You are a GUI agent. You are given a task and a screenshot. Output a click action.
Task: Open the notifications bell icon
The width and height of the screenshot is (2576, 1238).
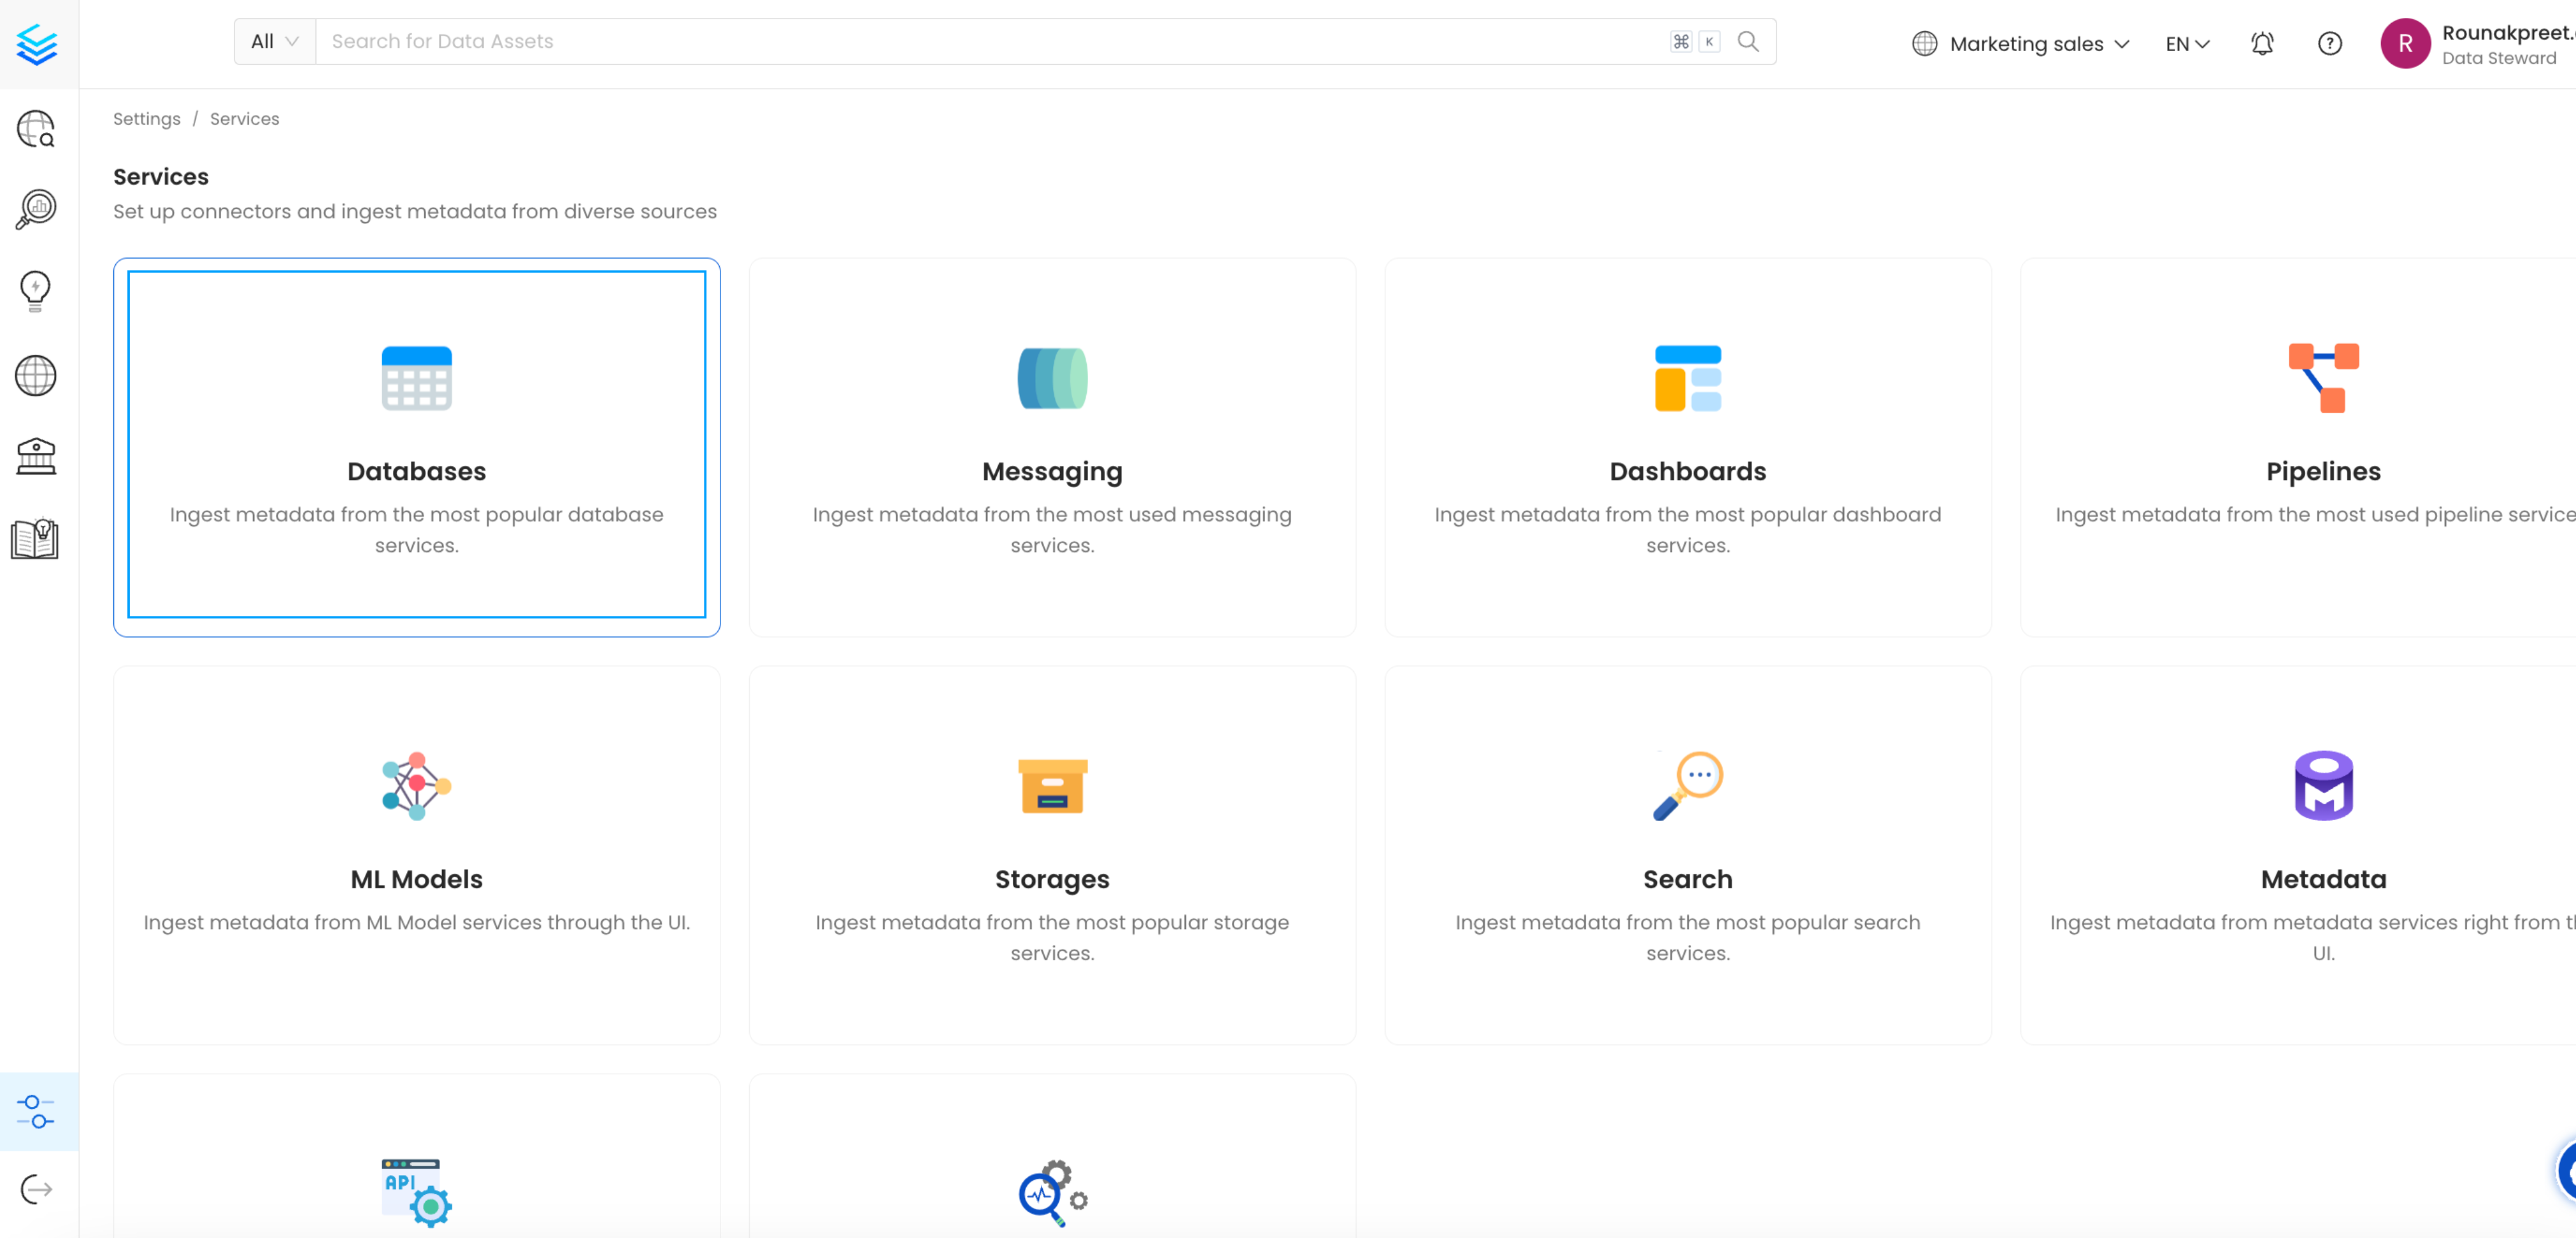[2262, 43]
